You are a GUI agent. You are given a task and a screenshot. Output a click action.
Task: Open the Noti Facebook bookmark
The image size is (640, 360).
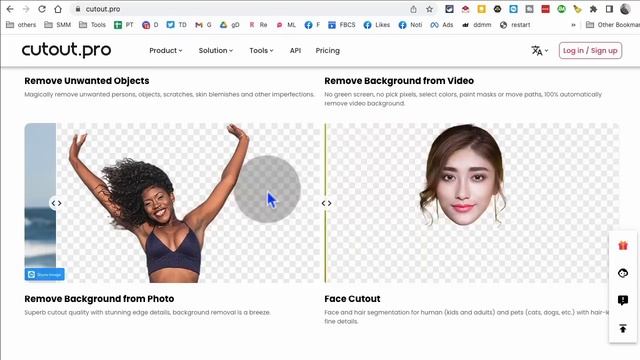[411, 25]
